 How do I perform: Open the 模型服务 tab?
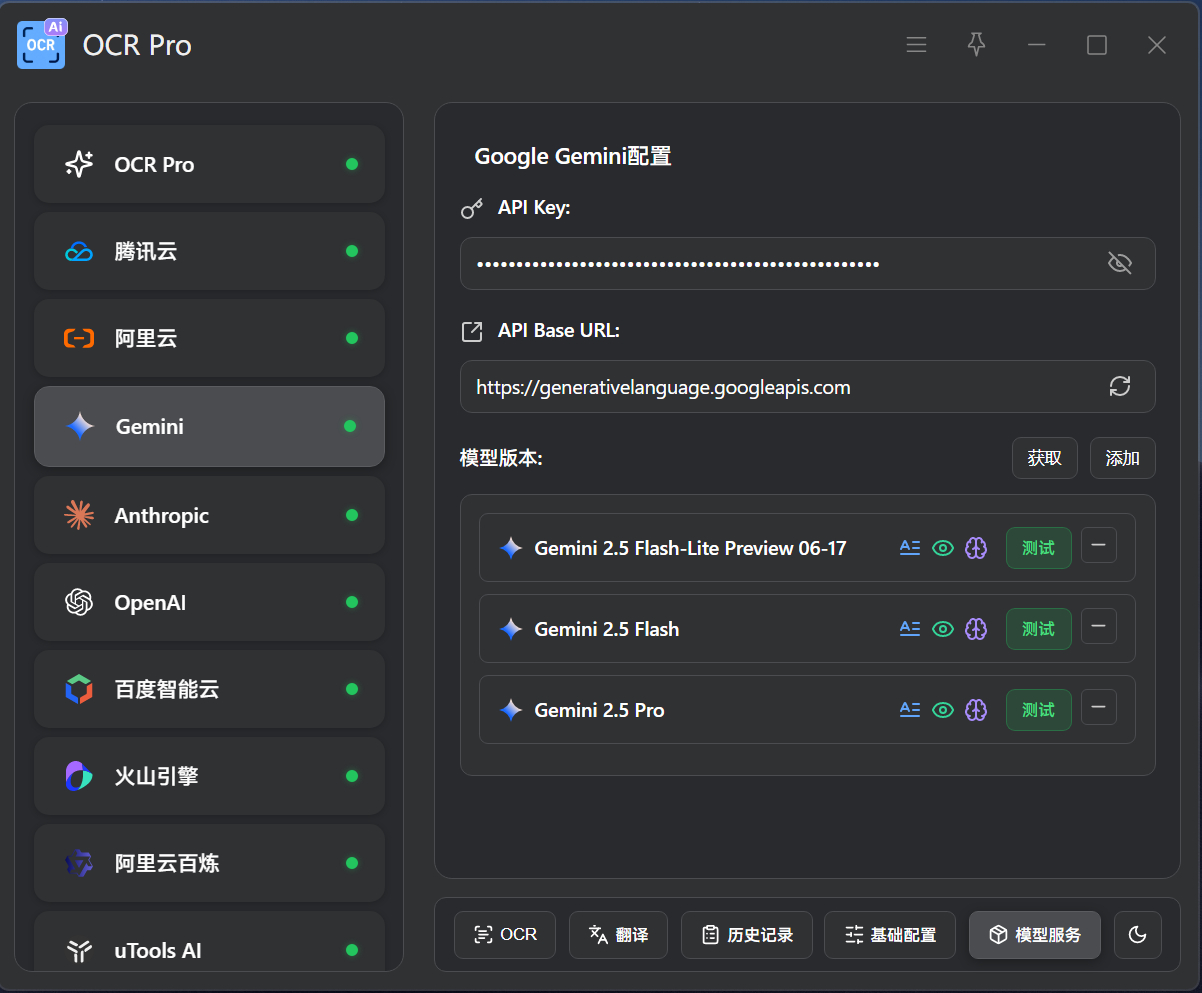1035,935
